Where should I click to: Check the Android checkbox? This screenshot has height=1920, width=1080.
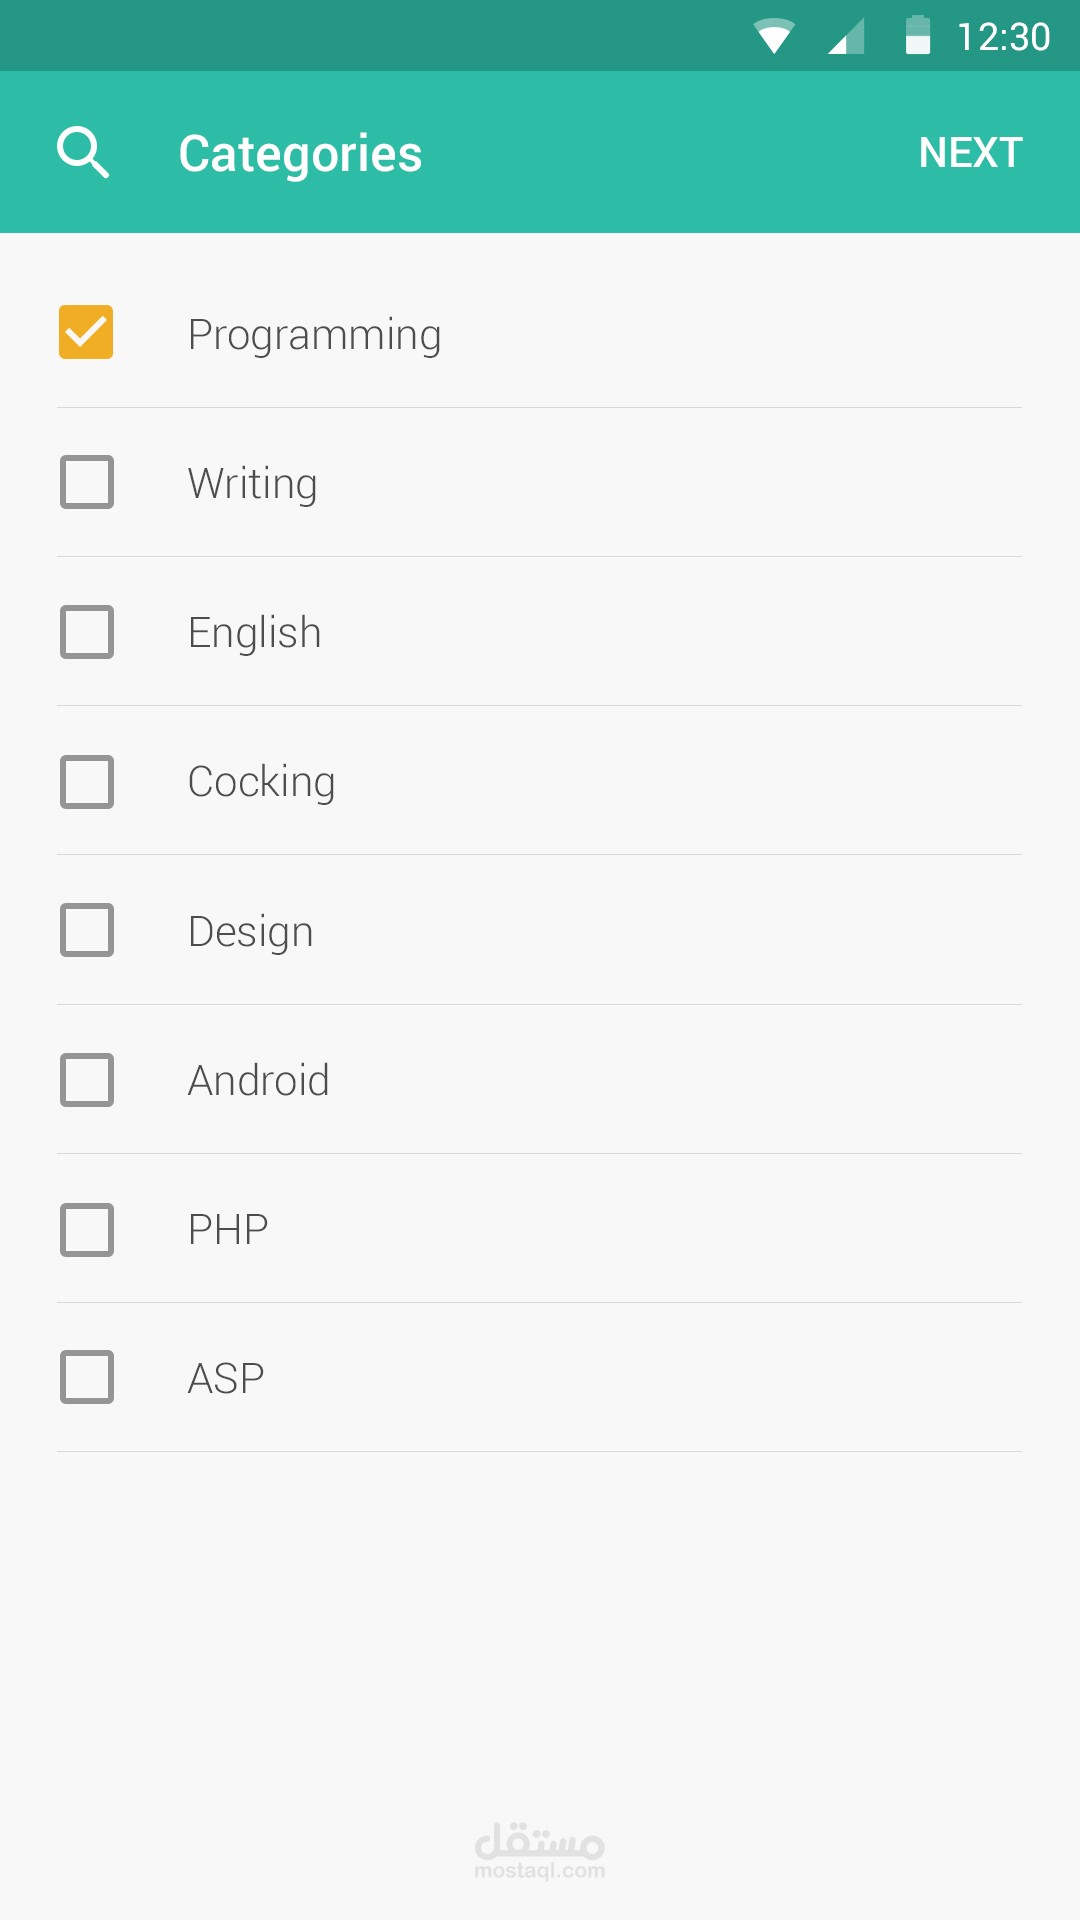[86, 1080]
